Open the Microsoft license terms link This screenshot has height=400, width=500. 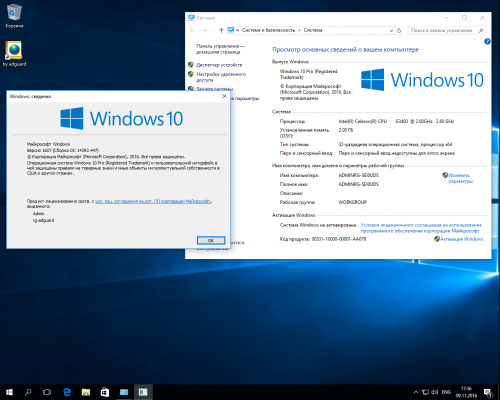point(153,201)
